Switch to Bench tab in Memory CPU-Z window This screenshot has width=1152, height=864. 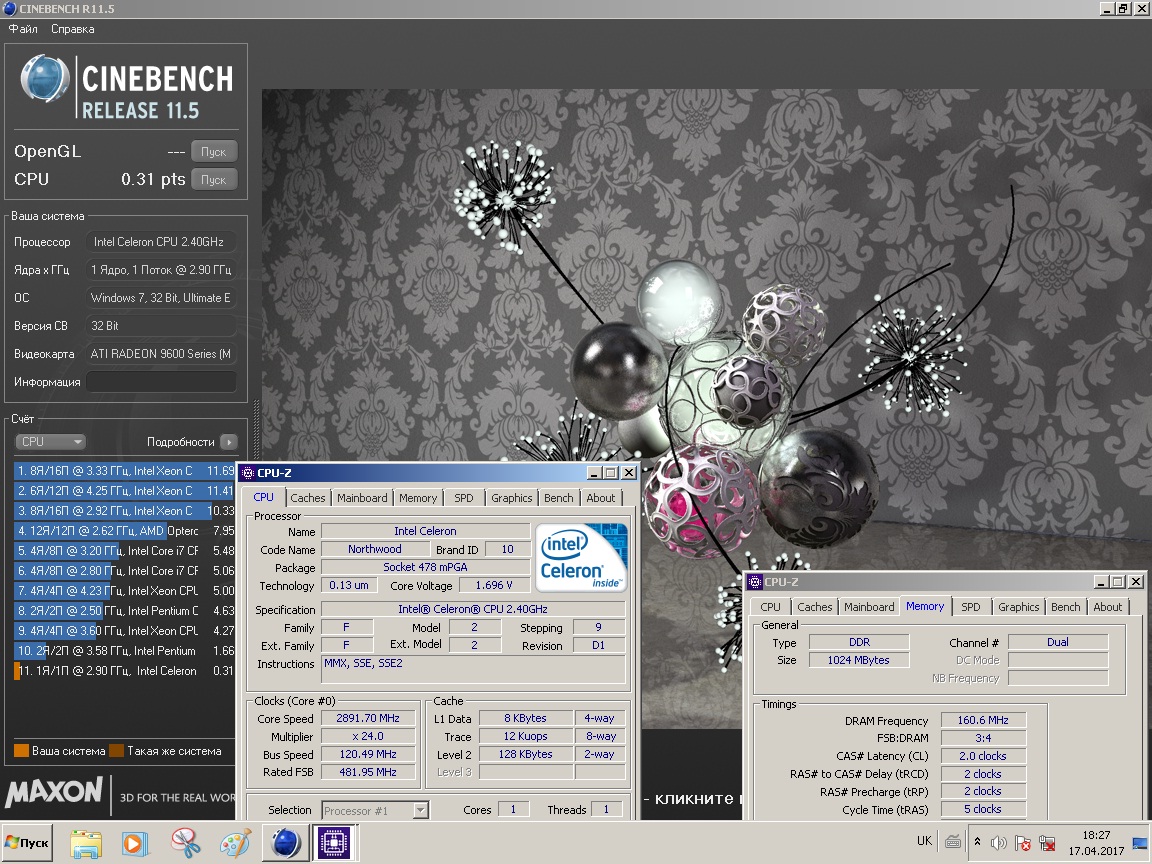tap(1065, 607)
